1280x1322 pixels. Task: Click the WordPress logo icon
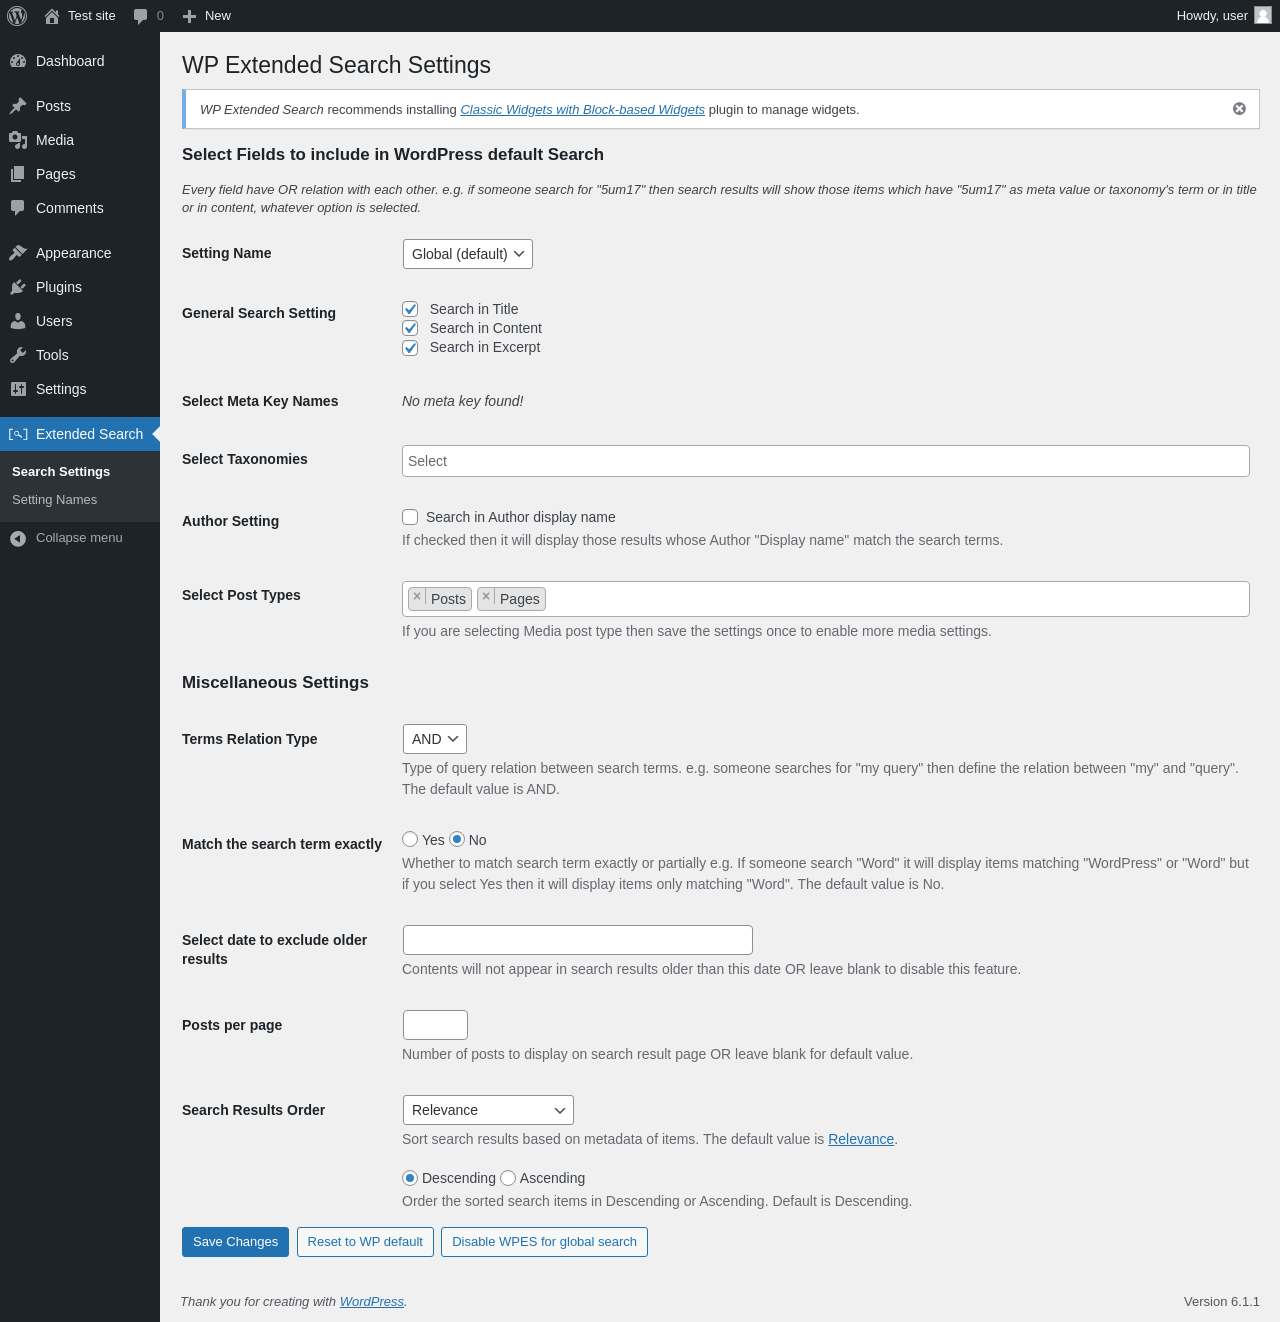point(17,16)
